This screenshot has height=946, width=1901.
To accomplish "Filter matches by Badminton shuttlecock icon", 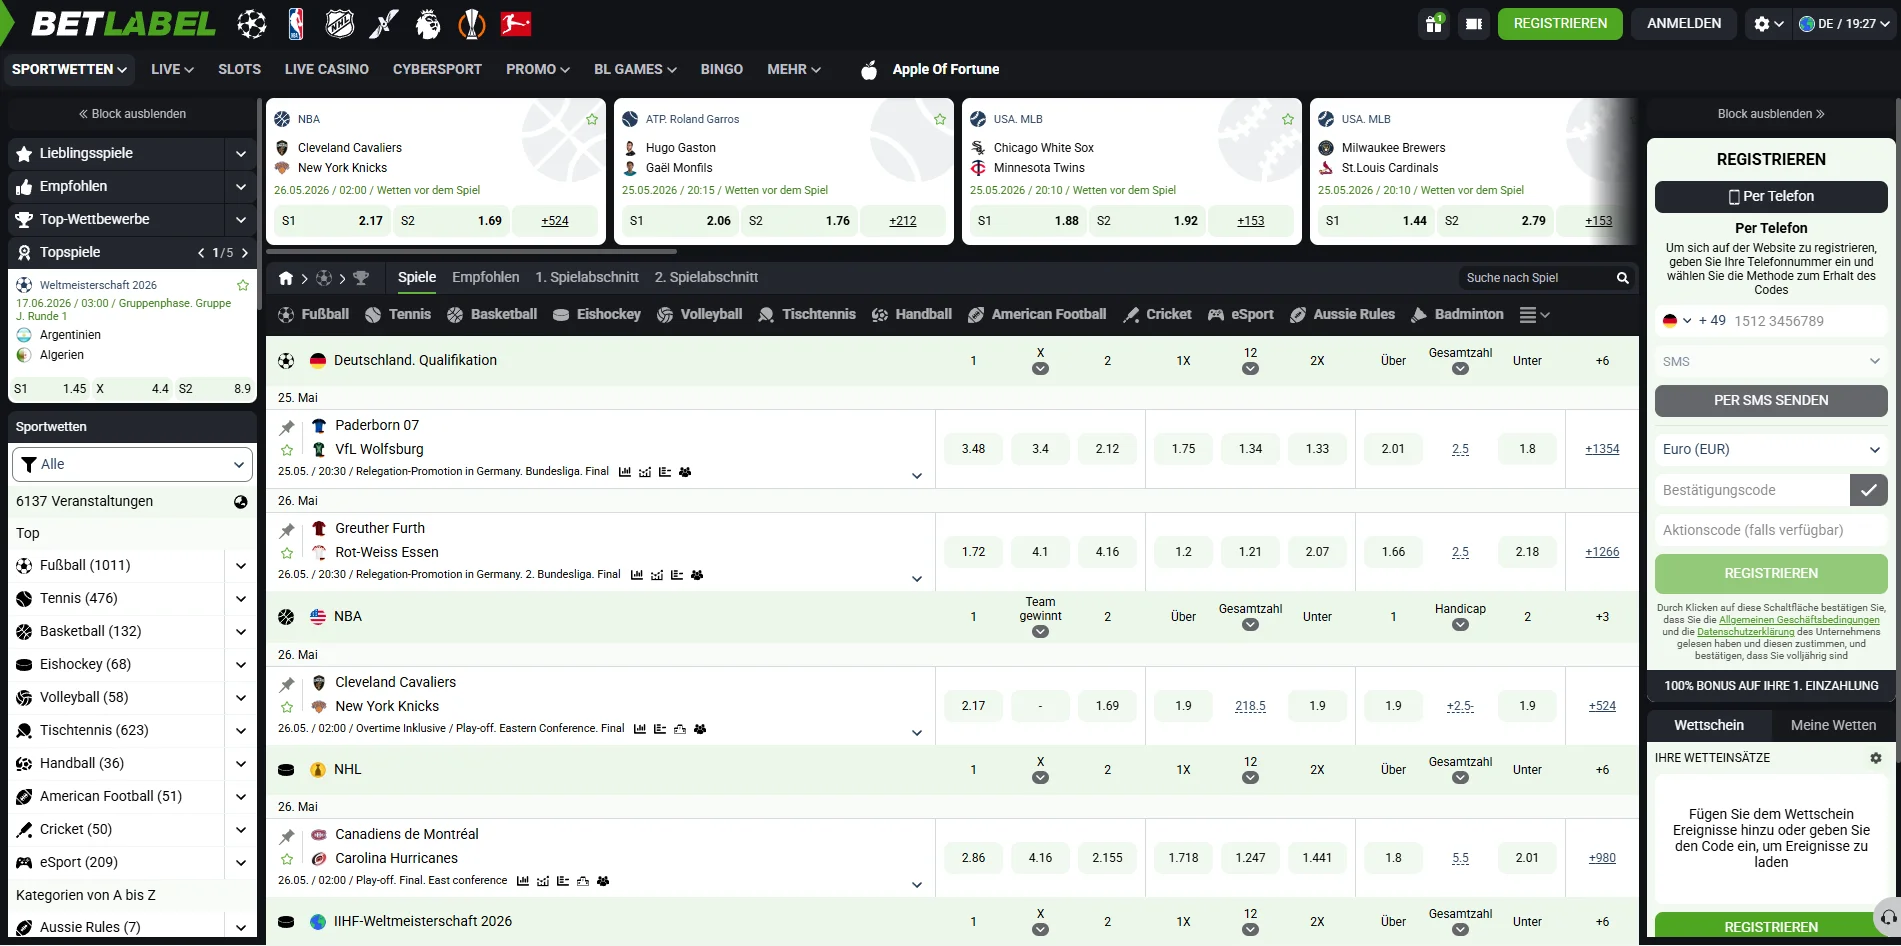I will [1419, 315].
